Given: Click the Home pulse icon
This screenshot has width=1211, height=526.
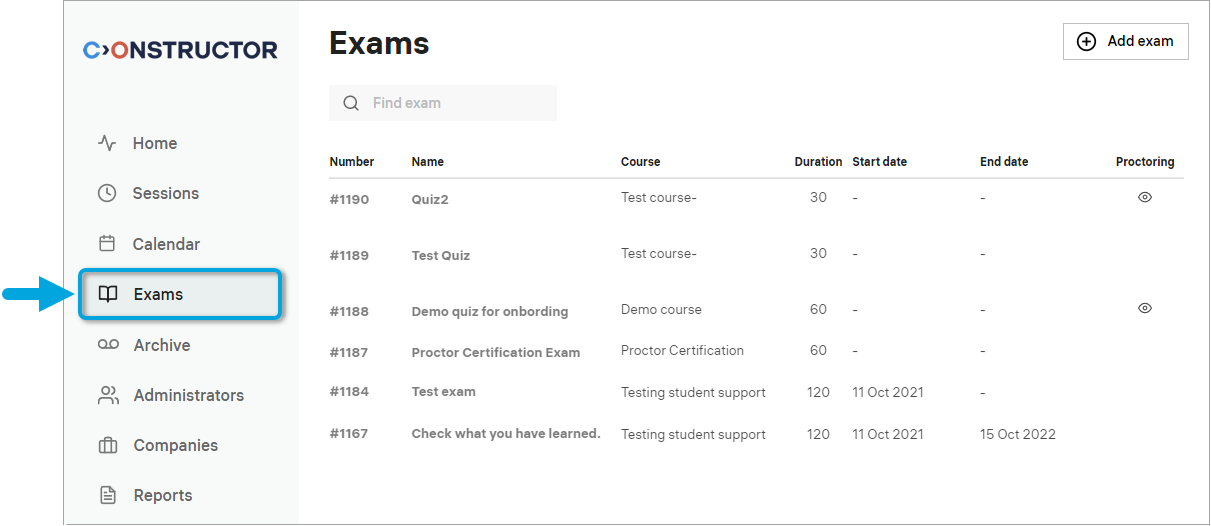Looking at the screenshot, I should pos(107,143).
